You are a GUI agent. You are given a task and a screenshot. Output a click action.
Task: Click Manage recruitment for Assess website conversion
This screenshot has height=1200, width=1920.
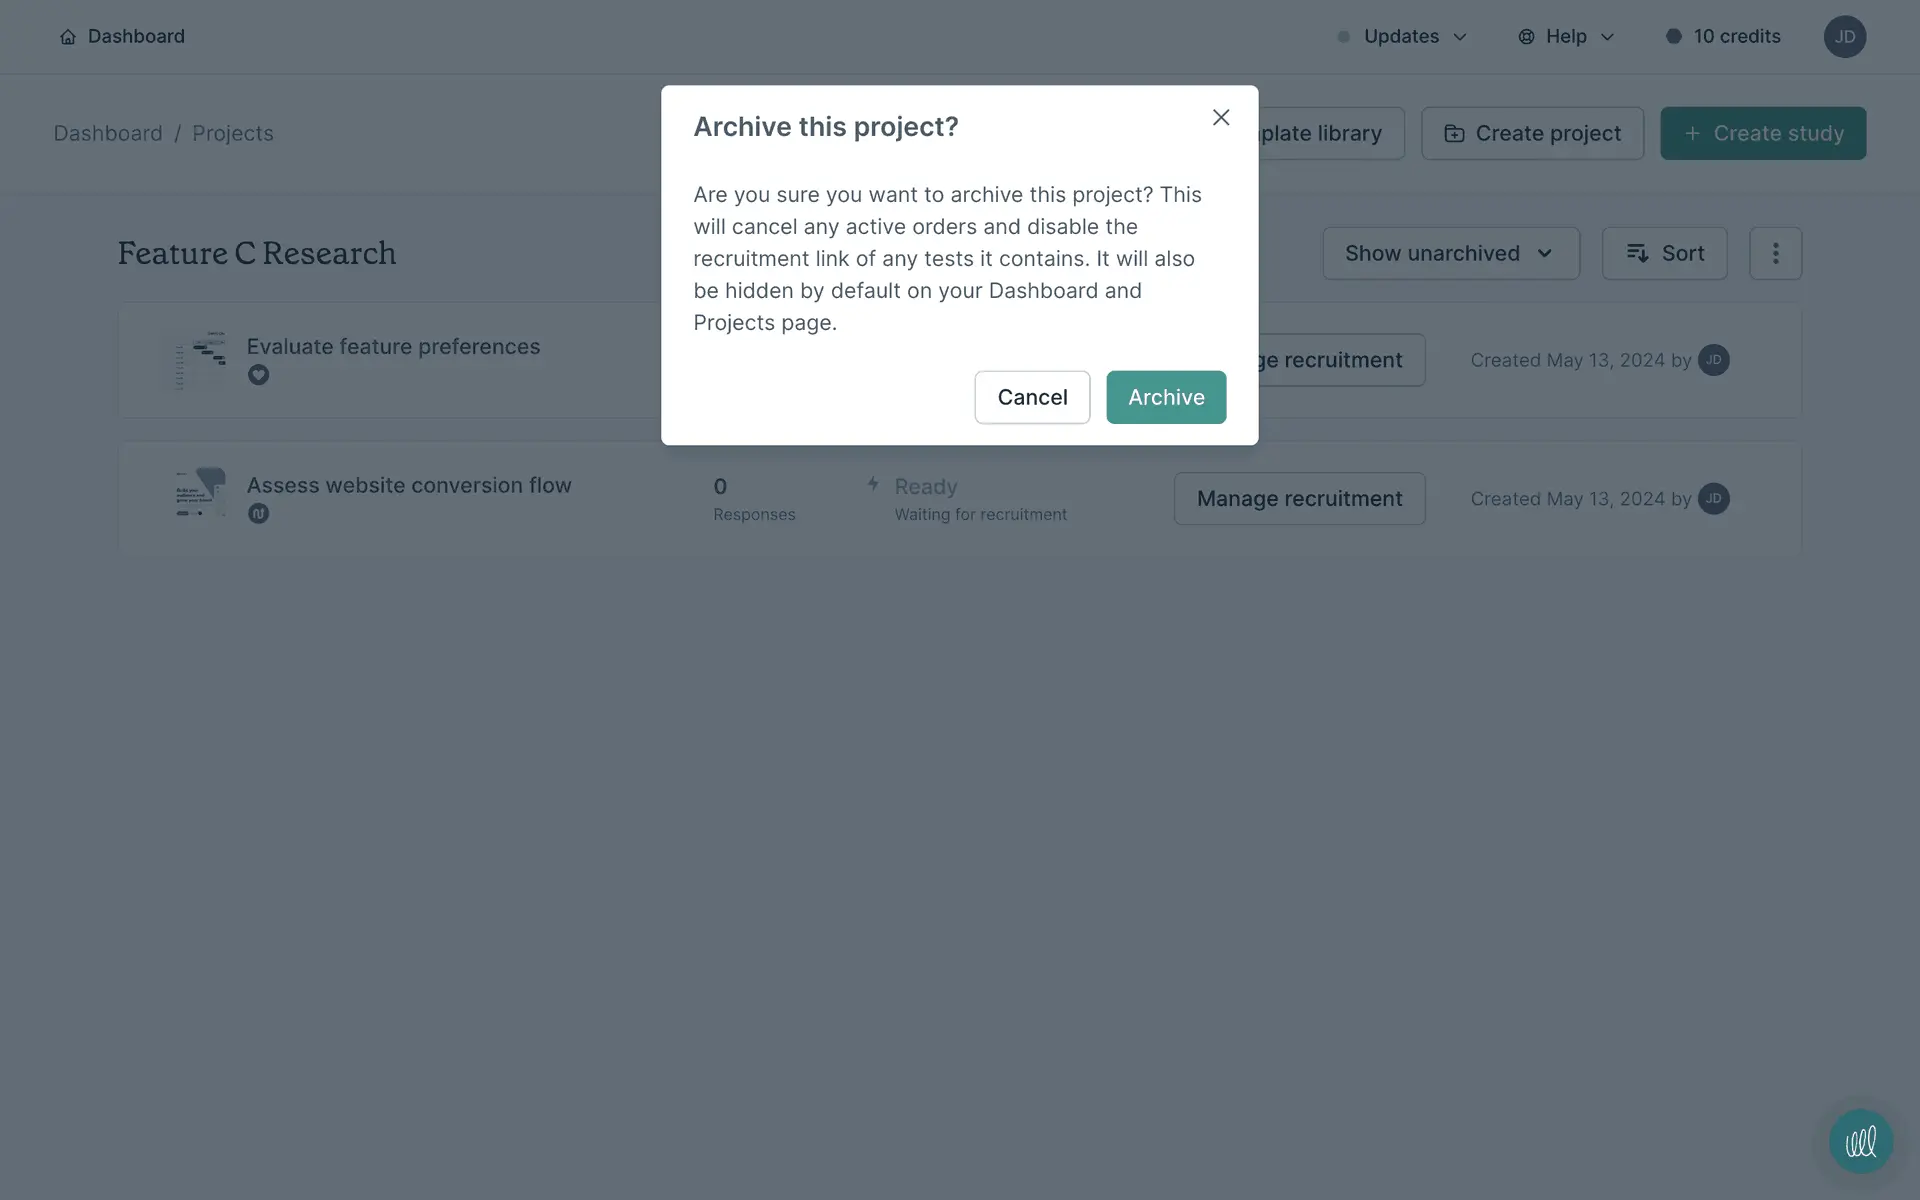point(1299,498)
